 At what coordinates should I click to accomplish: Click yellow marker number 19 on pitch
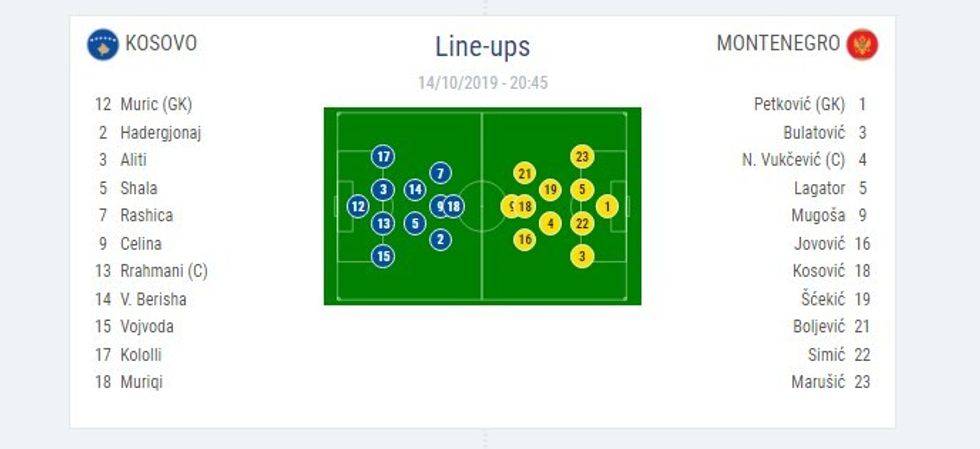[x=550, y=190]
